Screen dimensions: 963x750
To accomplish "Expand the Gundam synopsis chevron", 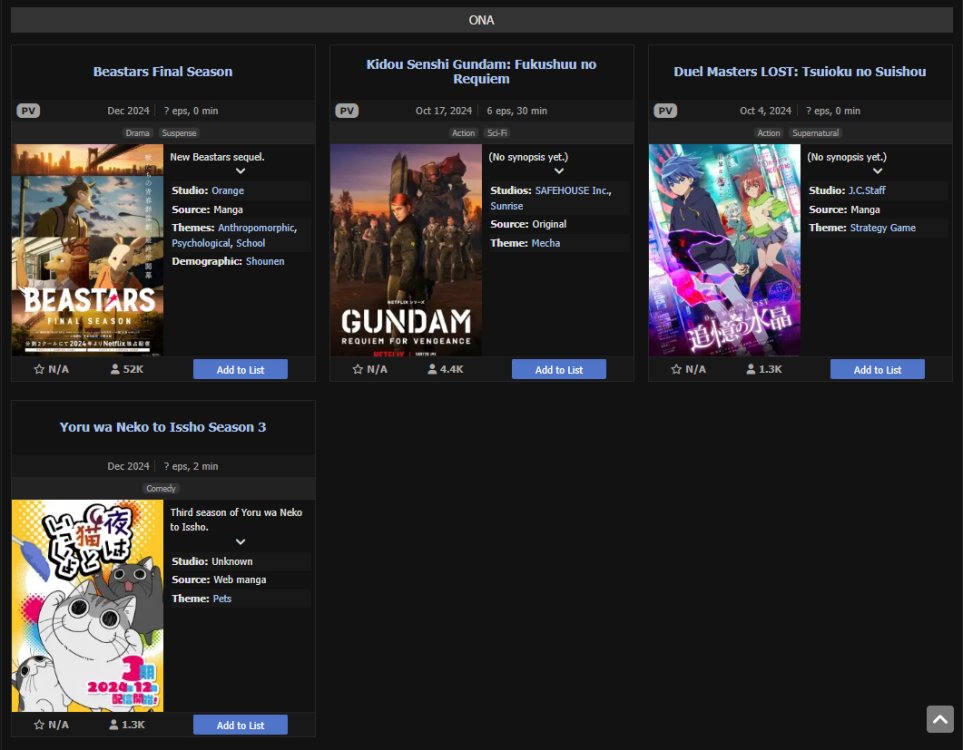I will pyautogui.click(x=559, y=171).
